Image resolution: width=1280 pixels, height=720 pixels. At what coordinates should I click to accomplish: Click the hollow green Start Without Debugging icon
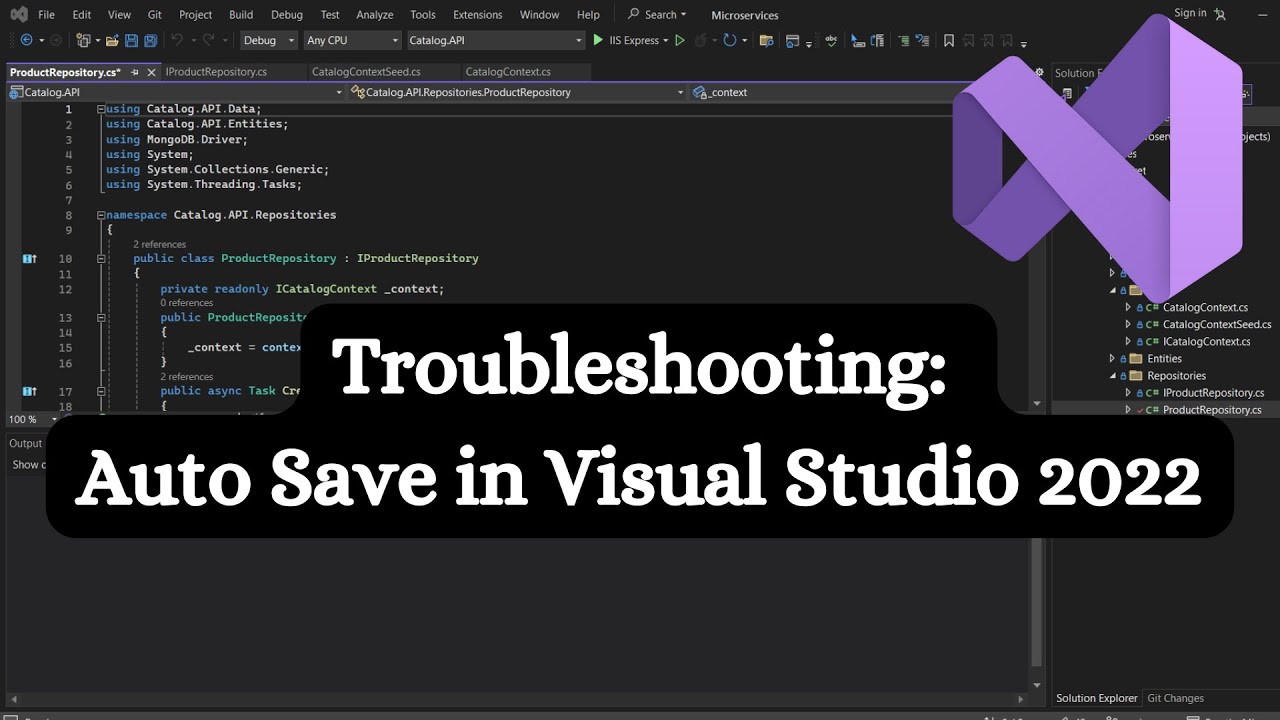click(680, 40)
